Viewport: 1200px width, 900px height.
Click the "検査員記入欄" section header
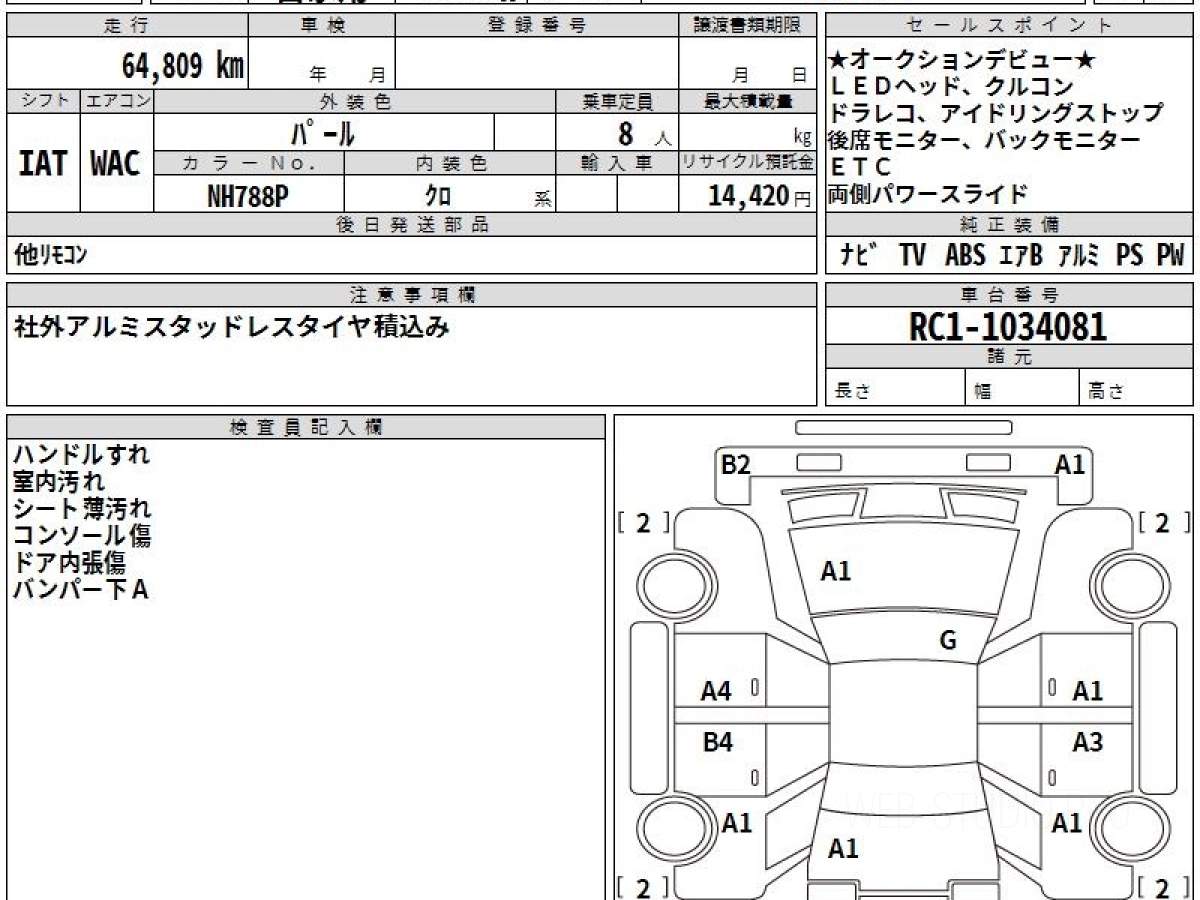coord(306,427)
